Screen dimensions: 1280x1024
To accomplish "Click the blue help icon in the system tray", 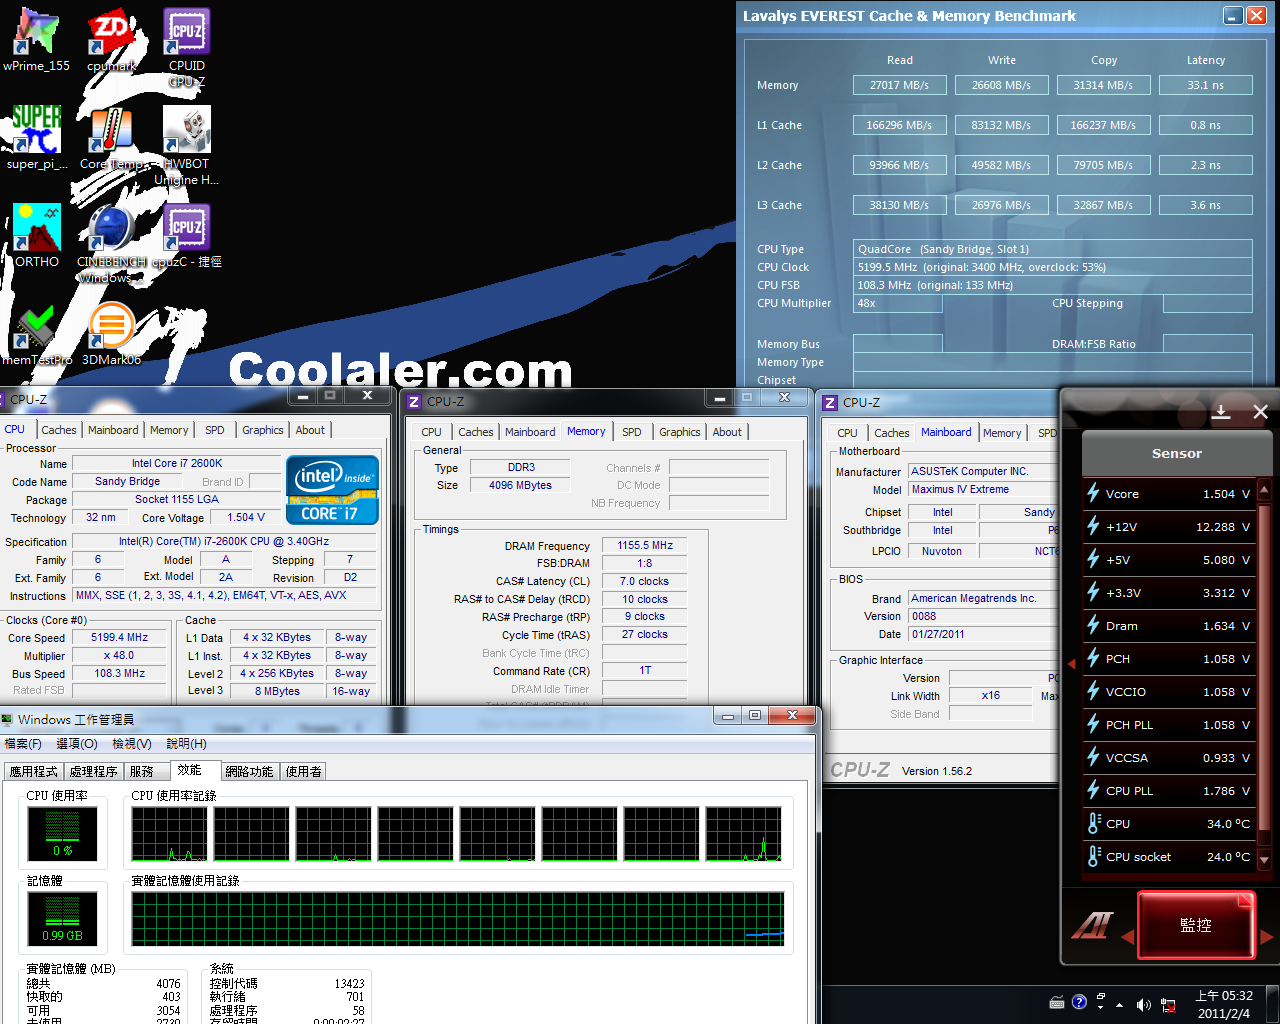I will coord(1079,1002).
